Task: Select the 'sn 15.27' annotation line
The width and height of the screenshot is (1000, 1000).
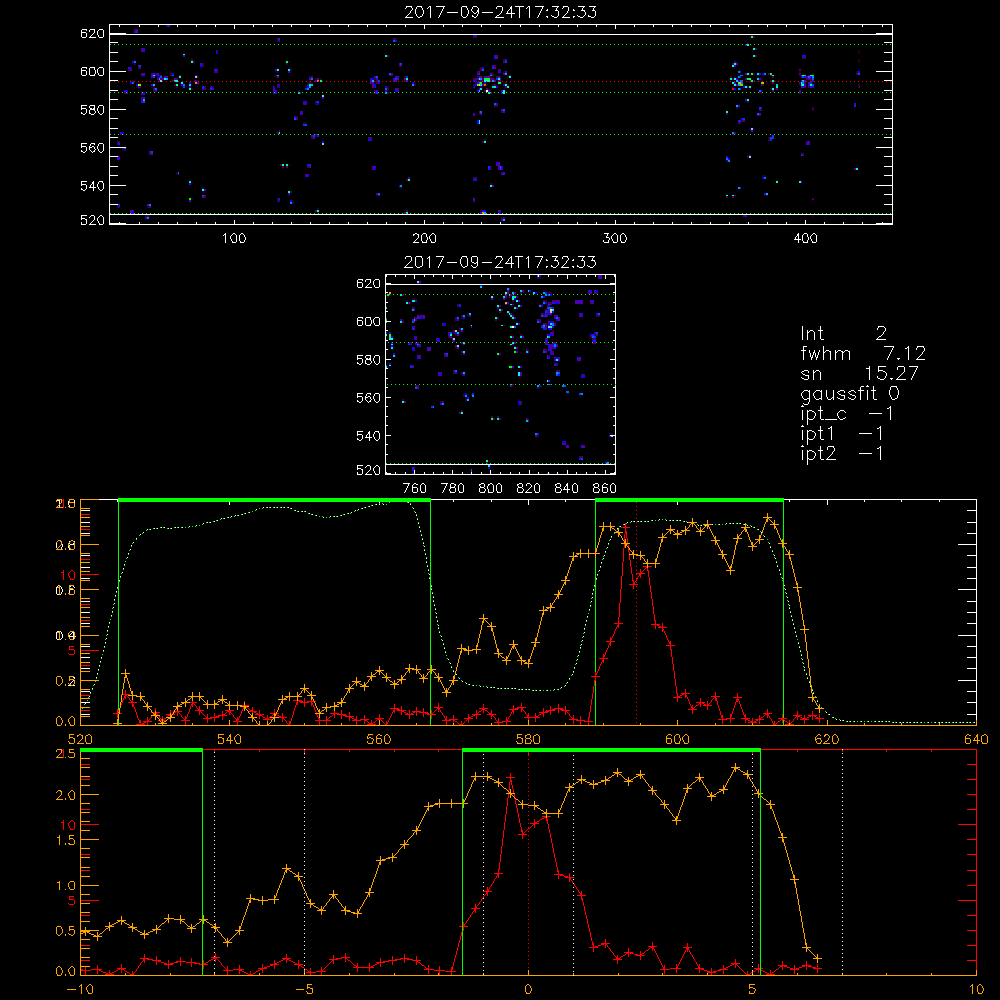Action: point(859,374)
